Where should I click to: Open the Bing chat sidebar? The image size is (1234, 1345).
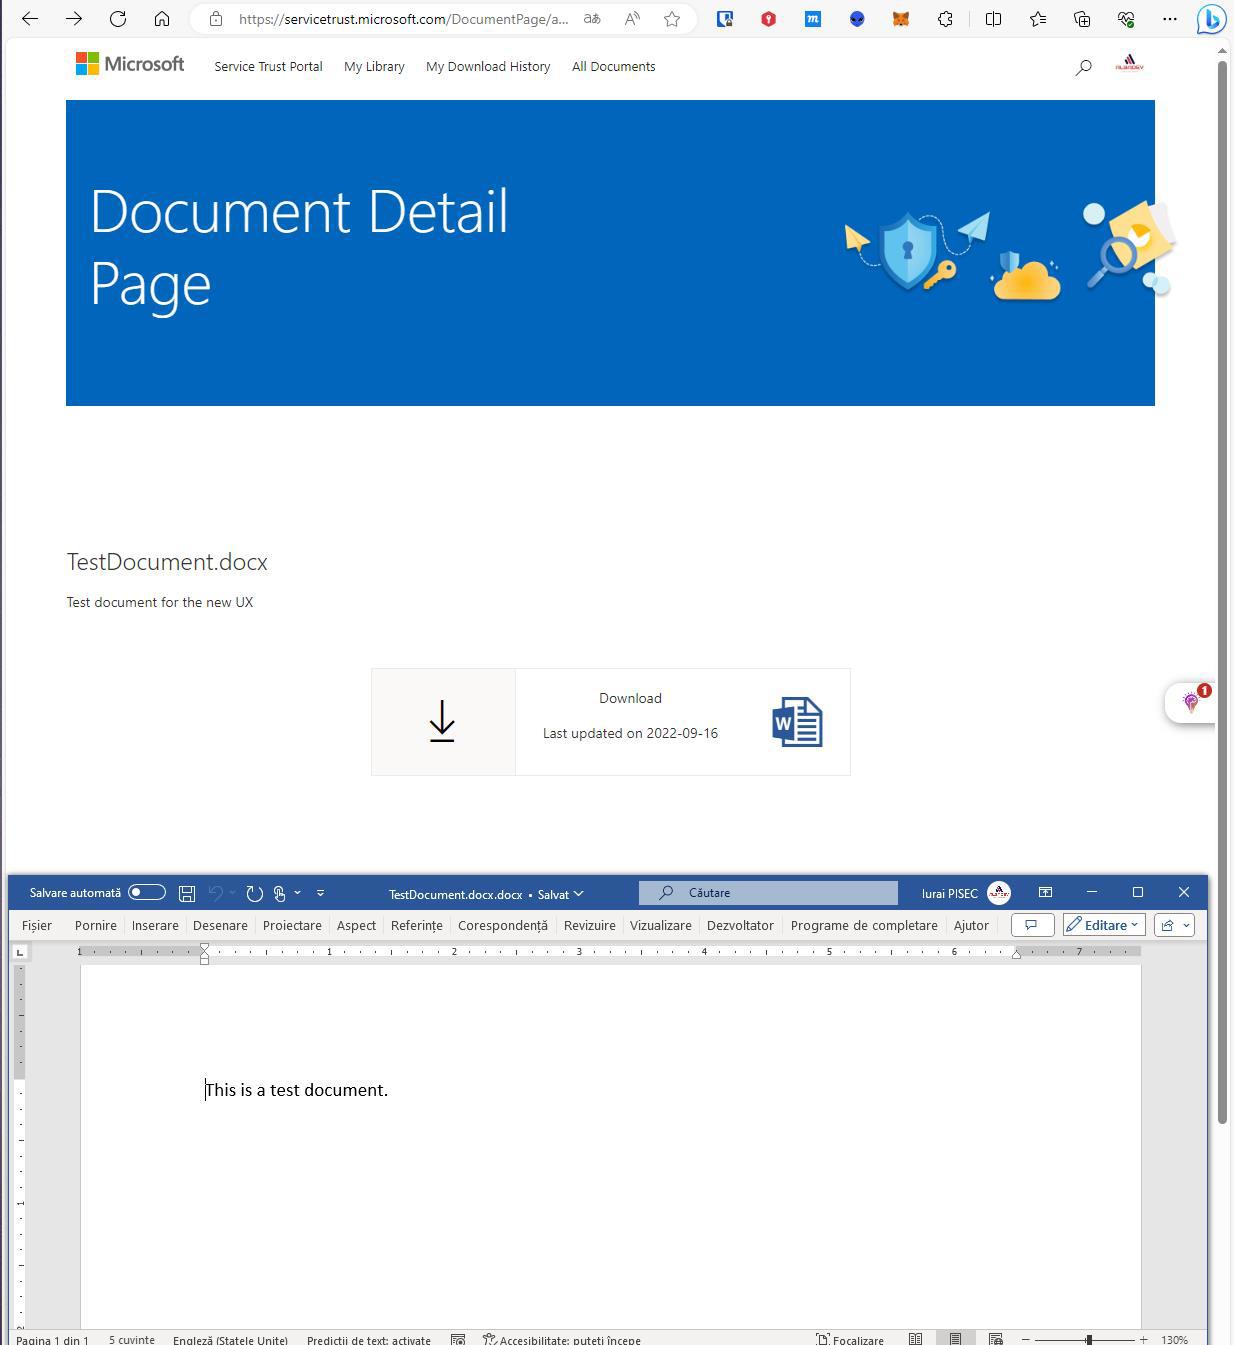[1212, 19]
